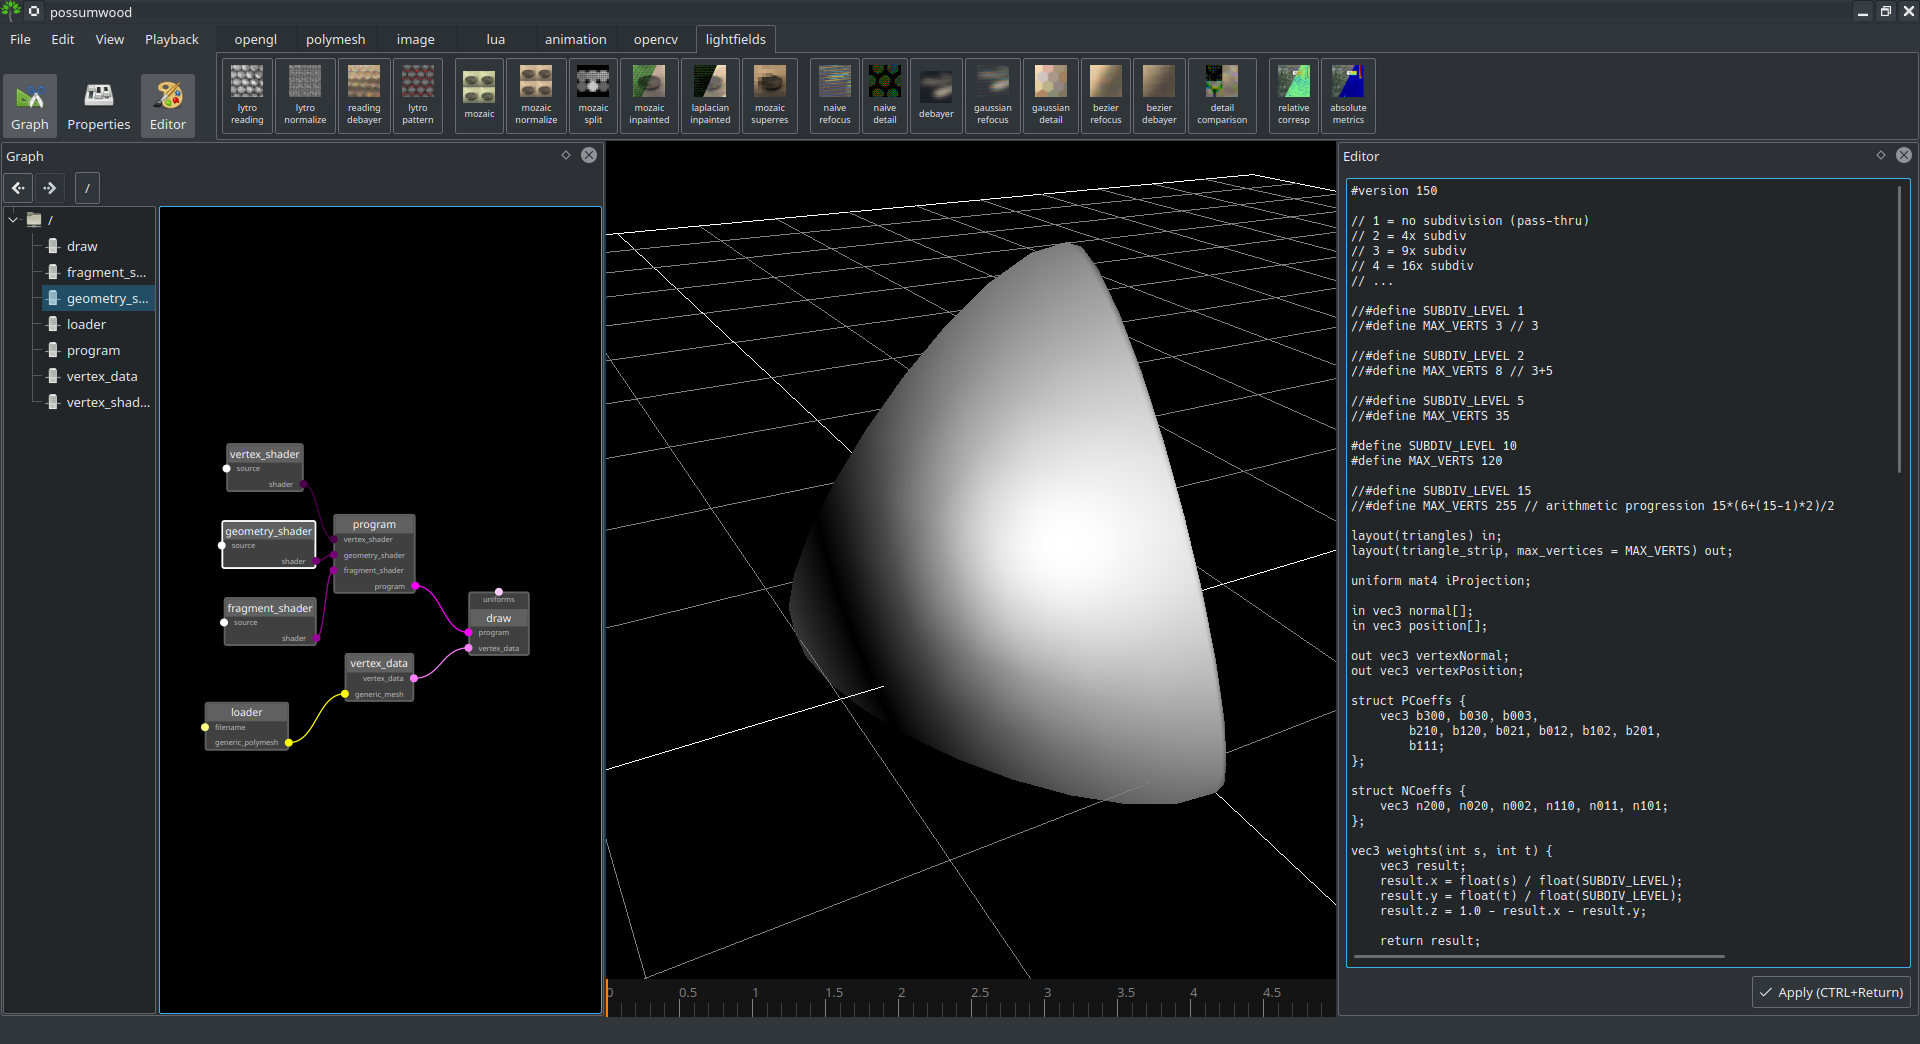The image size is (1920, 1044).
Task: Navigate back in graph with left arrow
Action: coord(19,187)
